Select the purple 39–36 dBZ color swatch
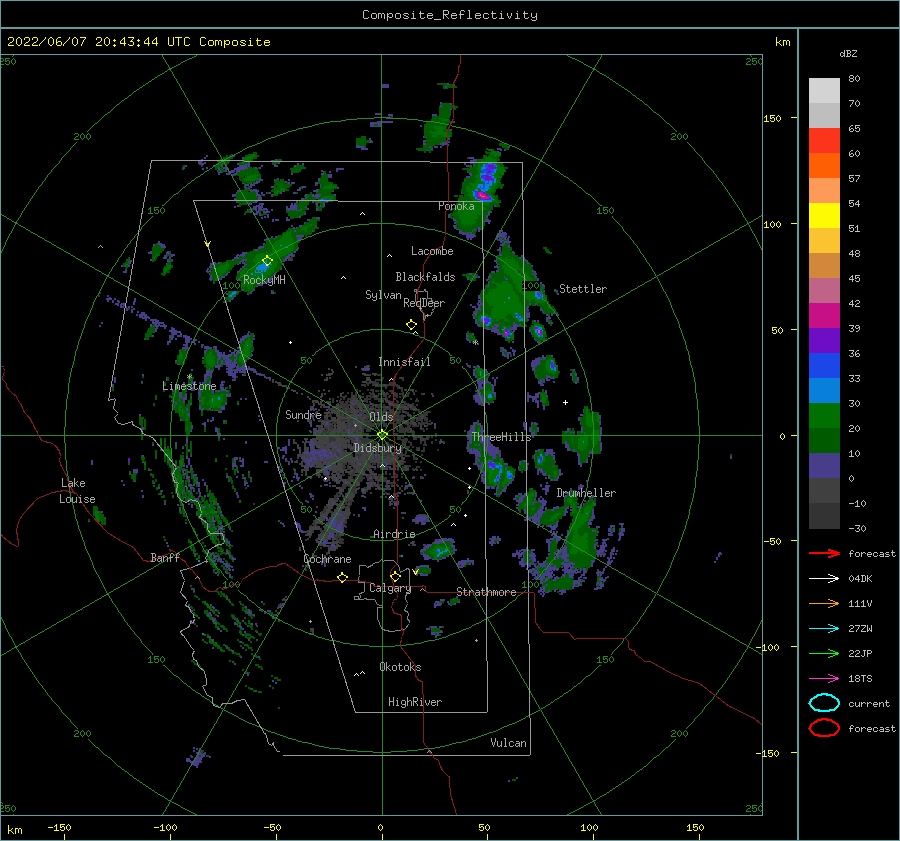 pos(824,341)
